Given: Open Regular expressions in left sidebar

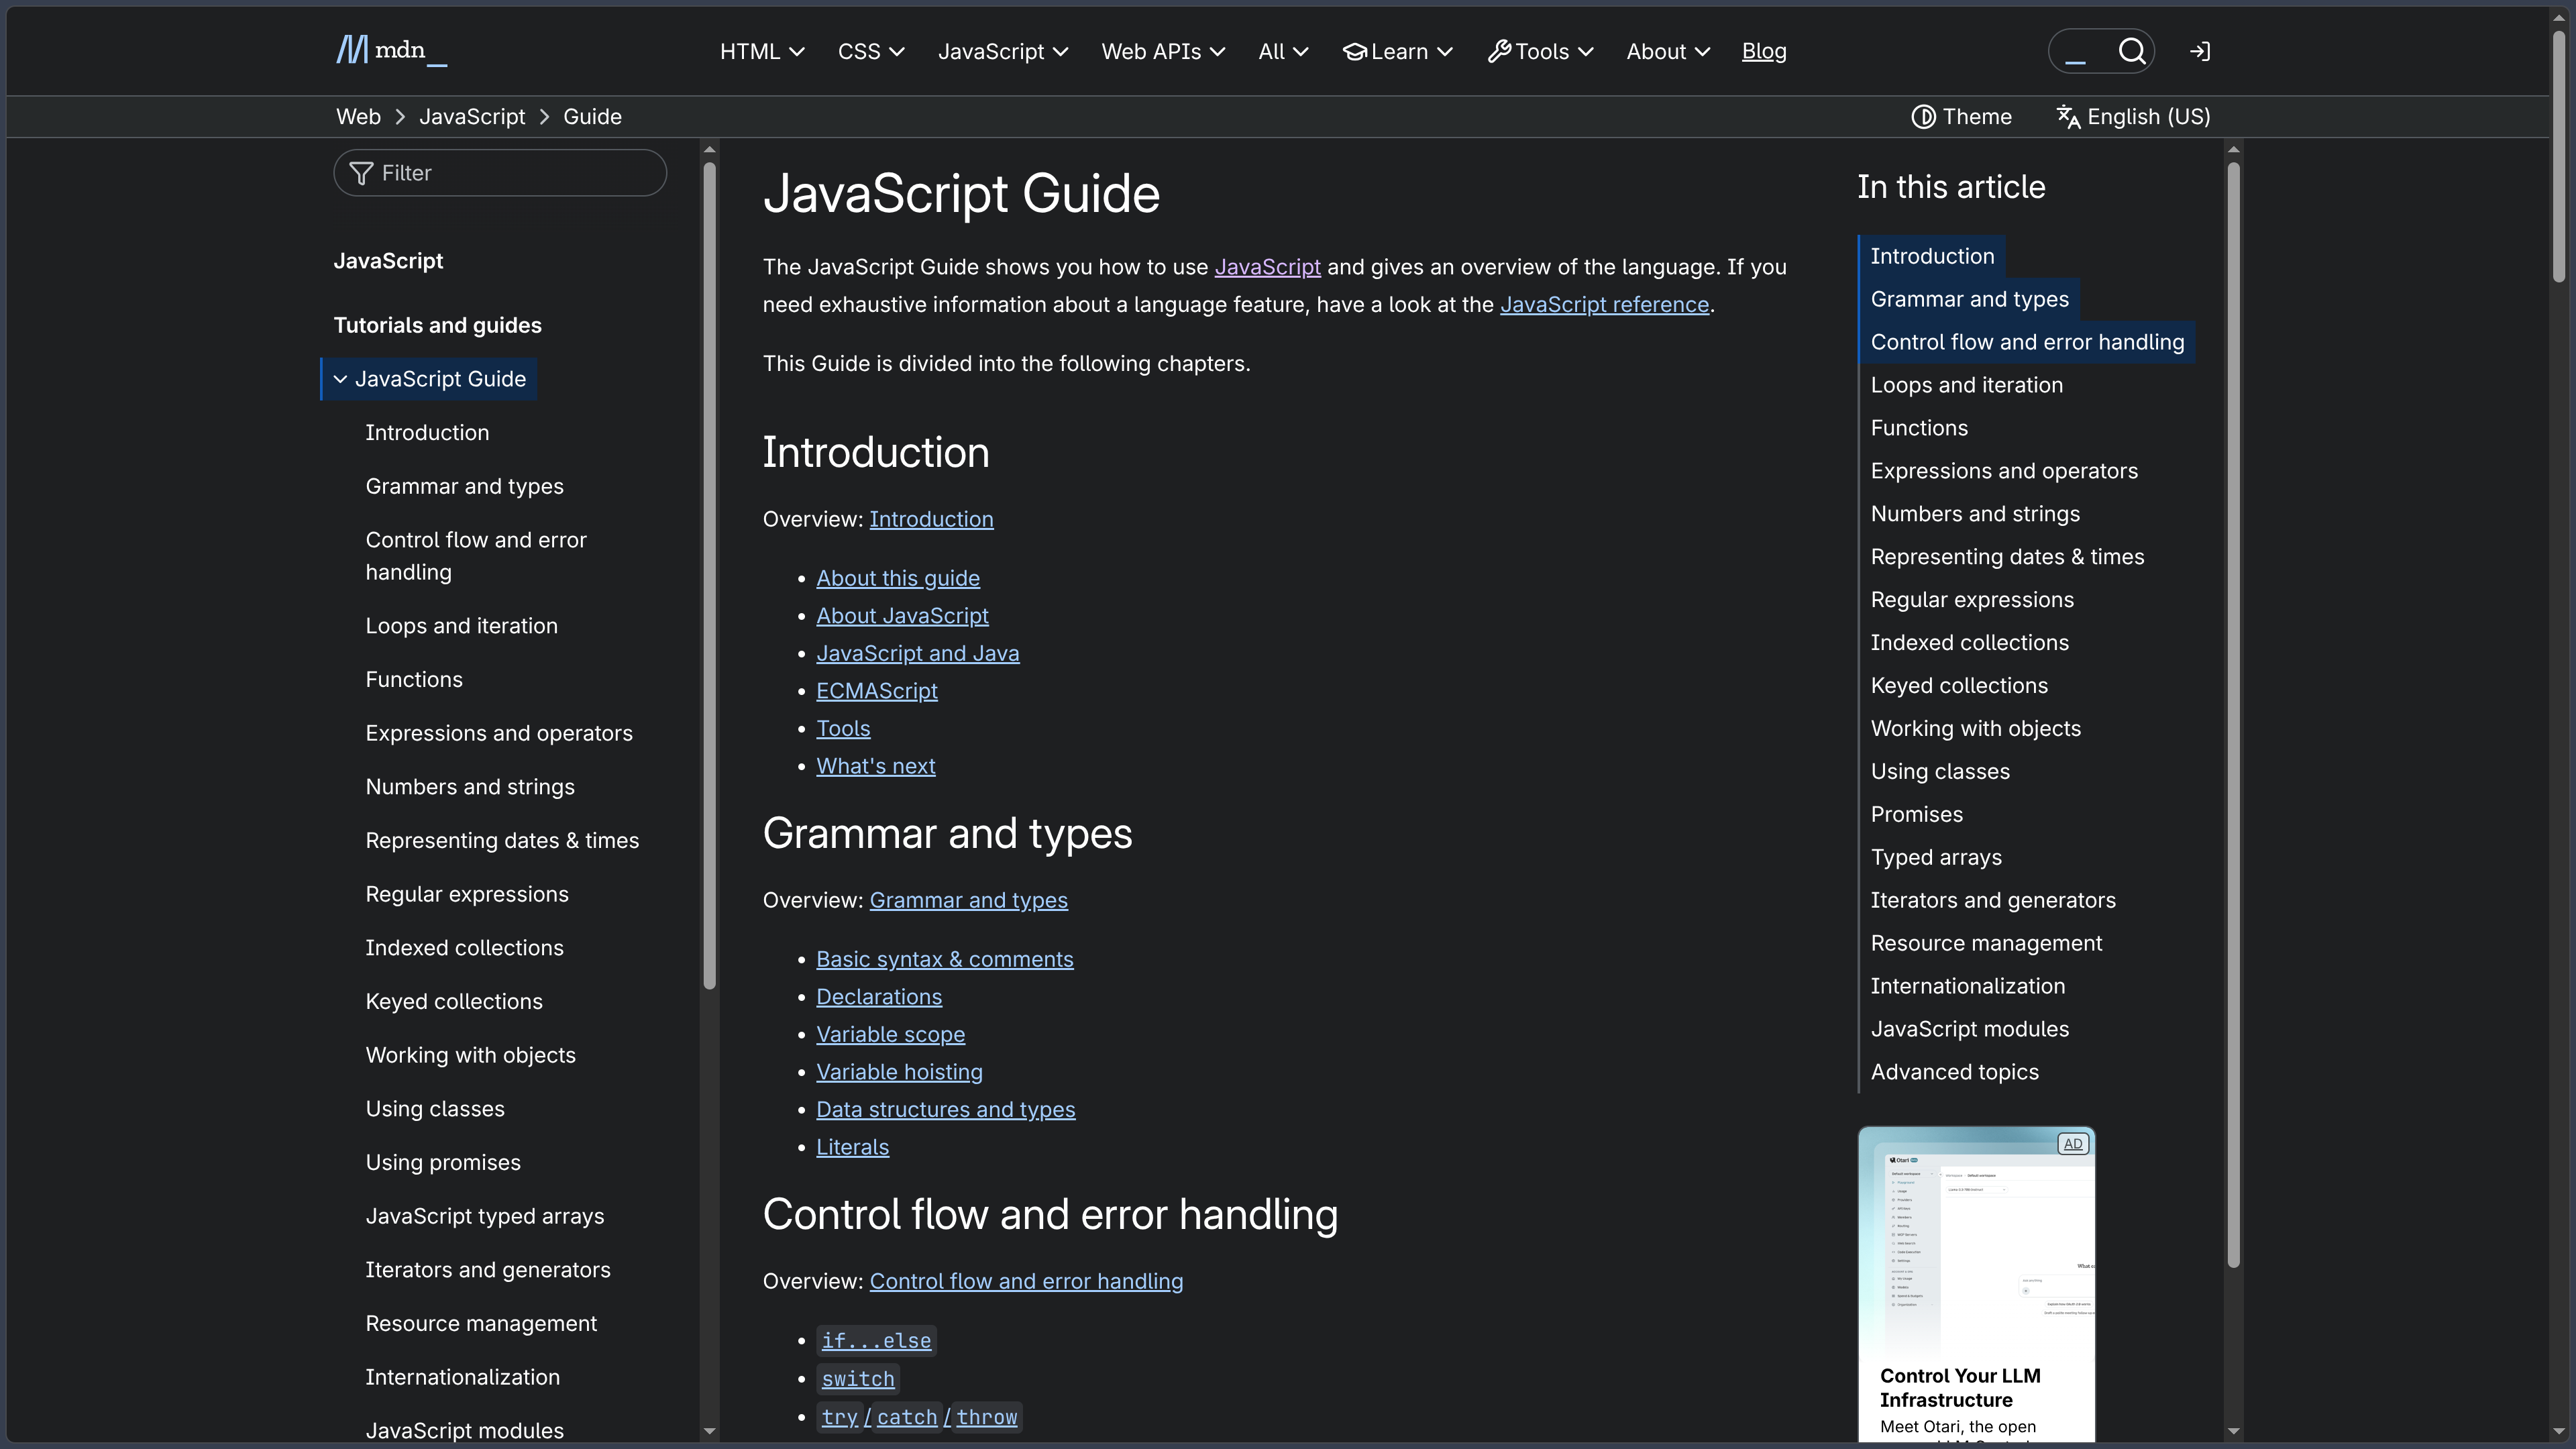Looking at the screenshot, I should pos(467,895).
